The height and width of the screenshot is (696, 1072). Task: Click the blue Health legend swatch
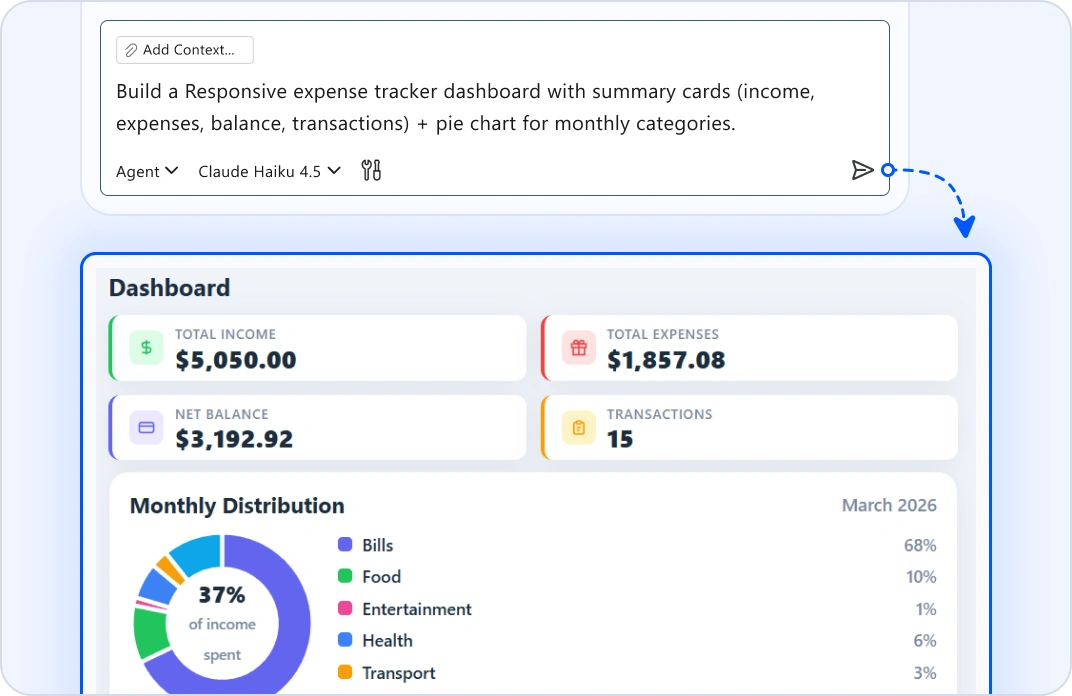tap(345, 639)
